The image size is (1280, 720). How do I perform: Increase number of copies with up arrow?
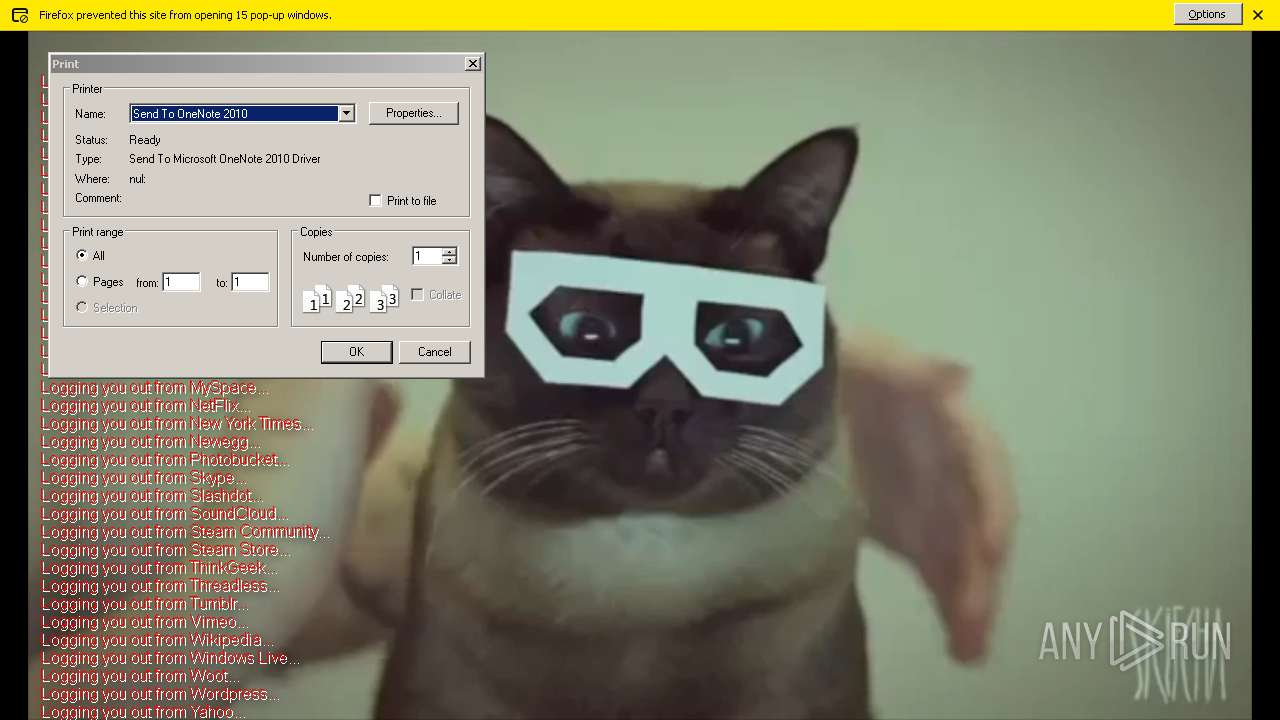click(x=449, y=252)
